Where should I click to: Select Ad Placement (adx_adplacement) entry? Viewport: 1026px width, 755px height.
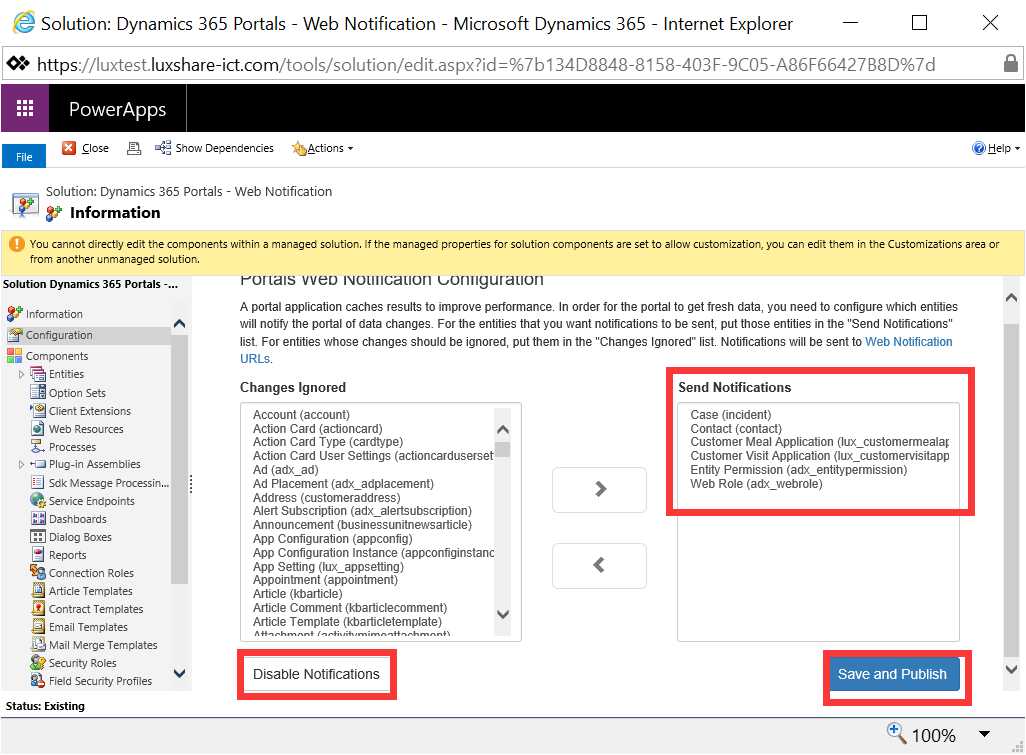tap(343, 483)
